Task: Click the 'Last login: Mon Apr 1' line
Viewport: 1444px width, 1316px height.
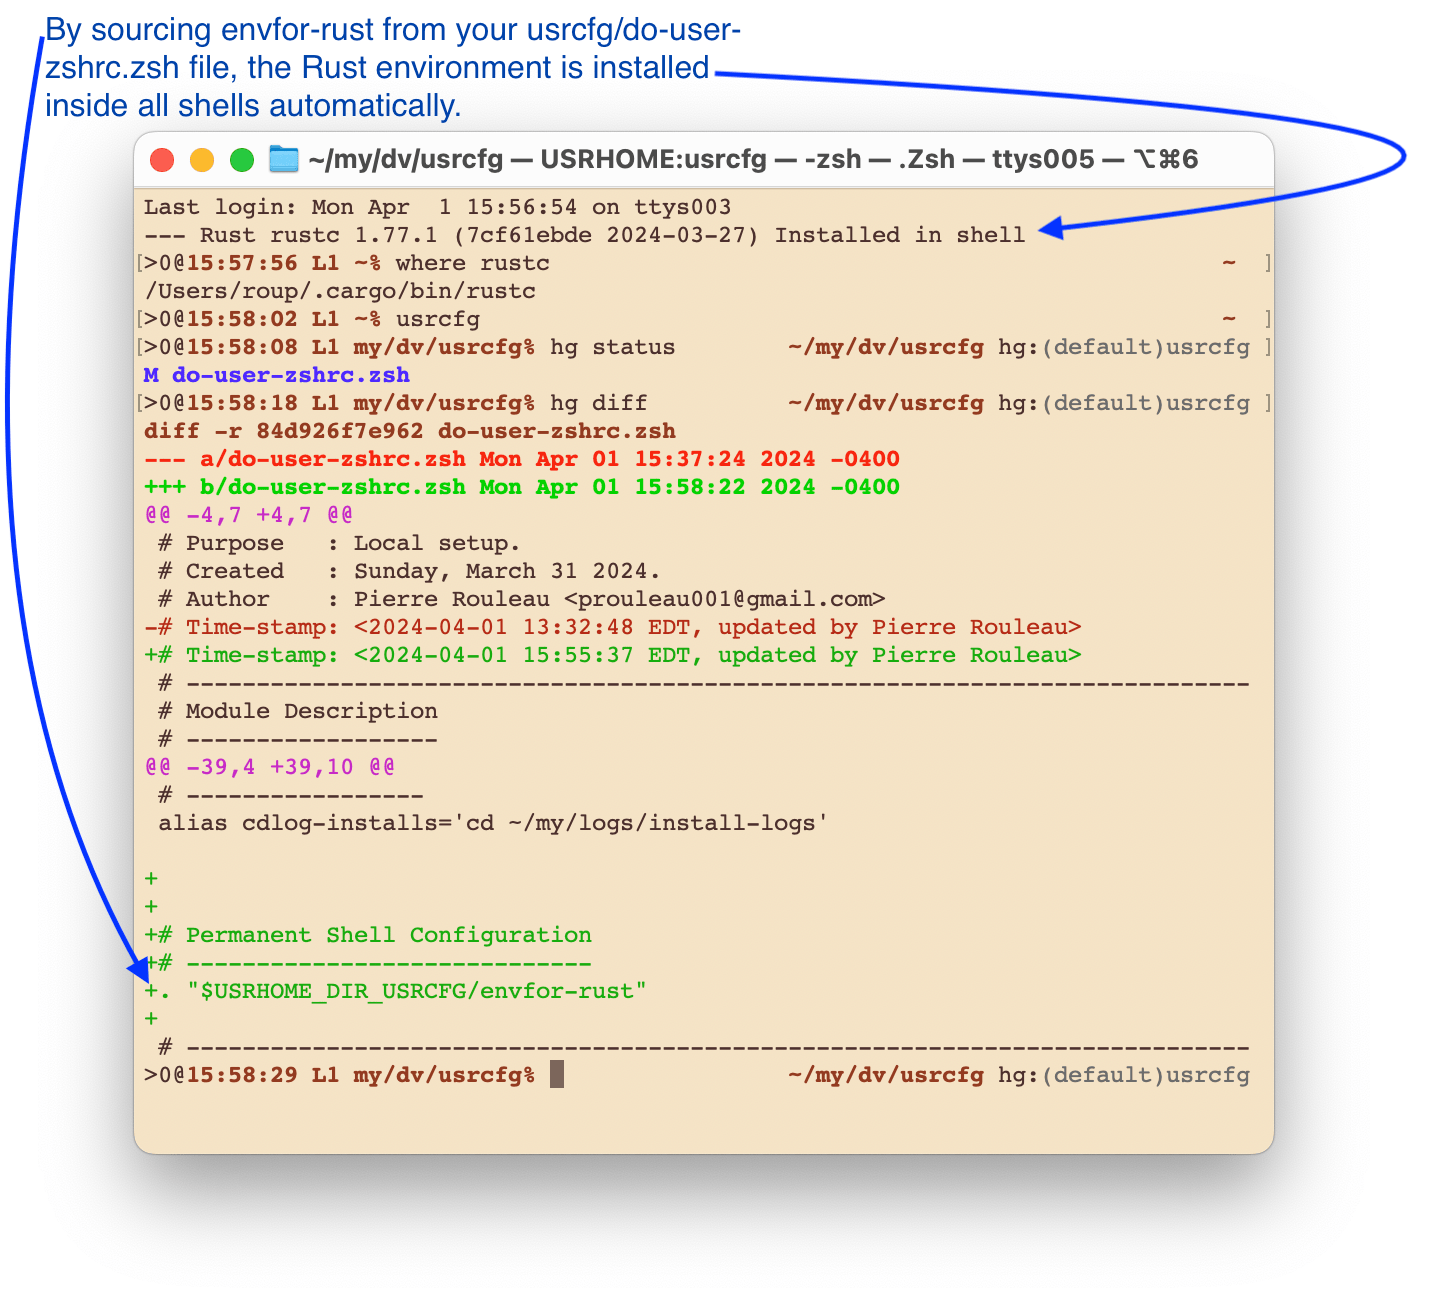Action: [437, 207]
